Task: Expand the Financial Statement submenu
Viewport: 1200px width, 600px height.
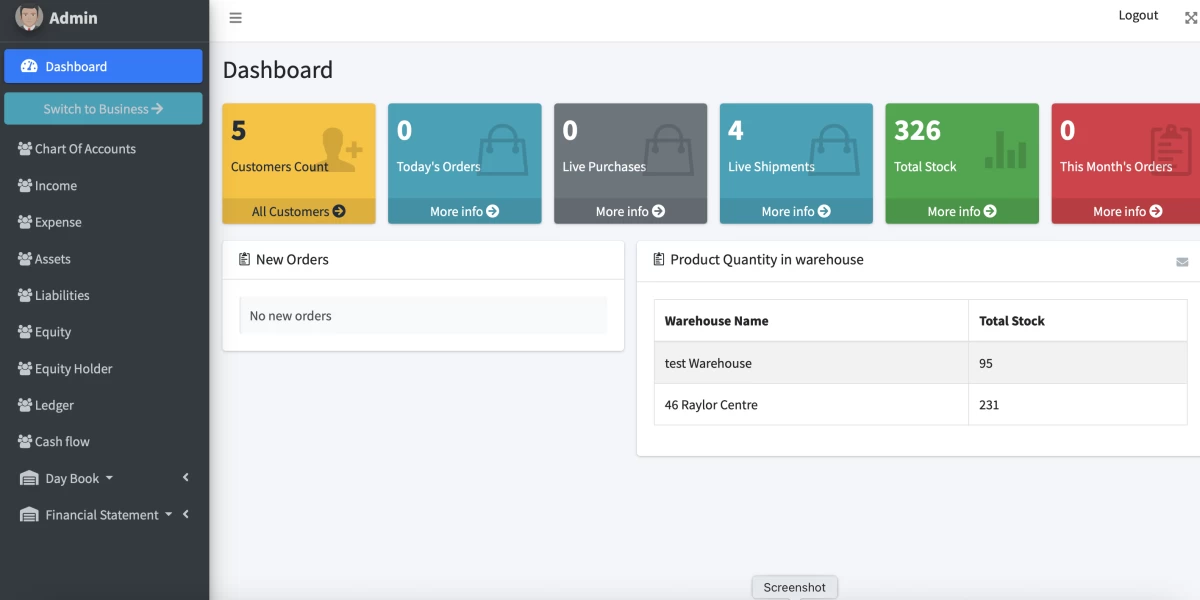Action: pyautogui.click(x=101, y=515)
